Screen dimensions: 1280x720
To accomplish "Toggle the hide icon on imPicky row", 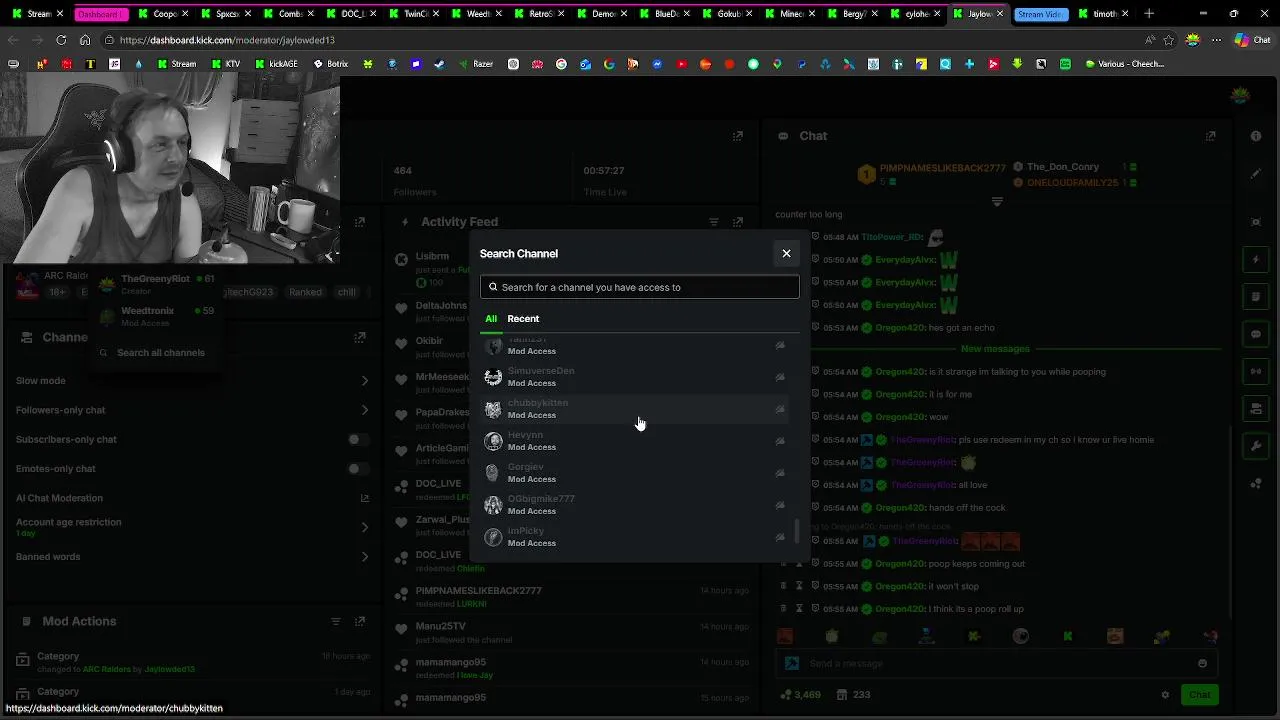I will 780,537.
